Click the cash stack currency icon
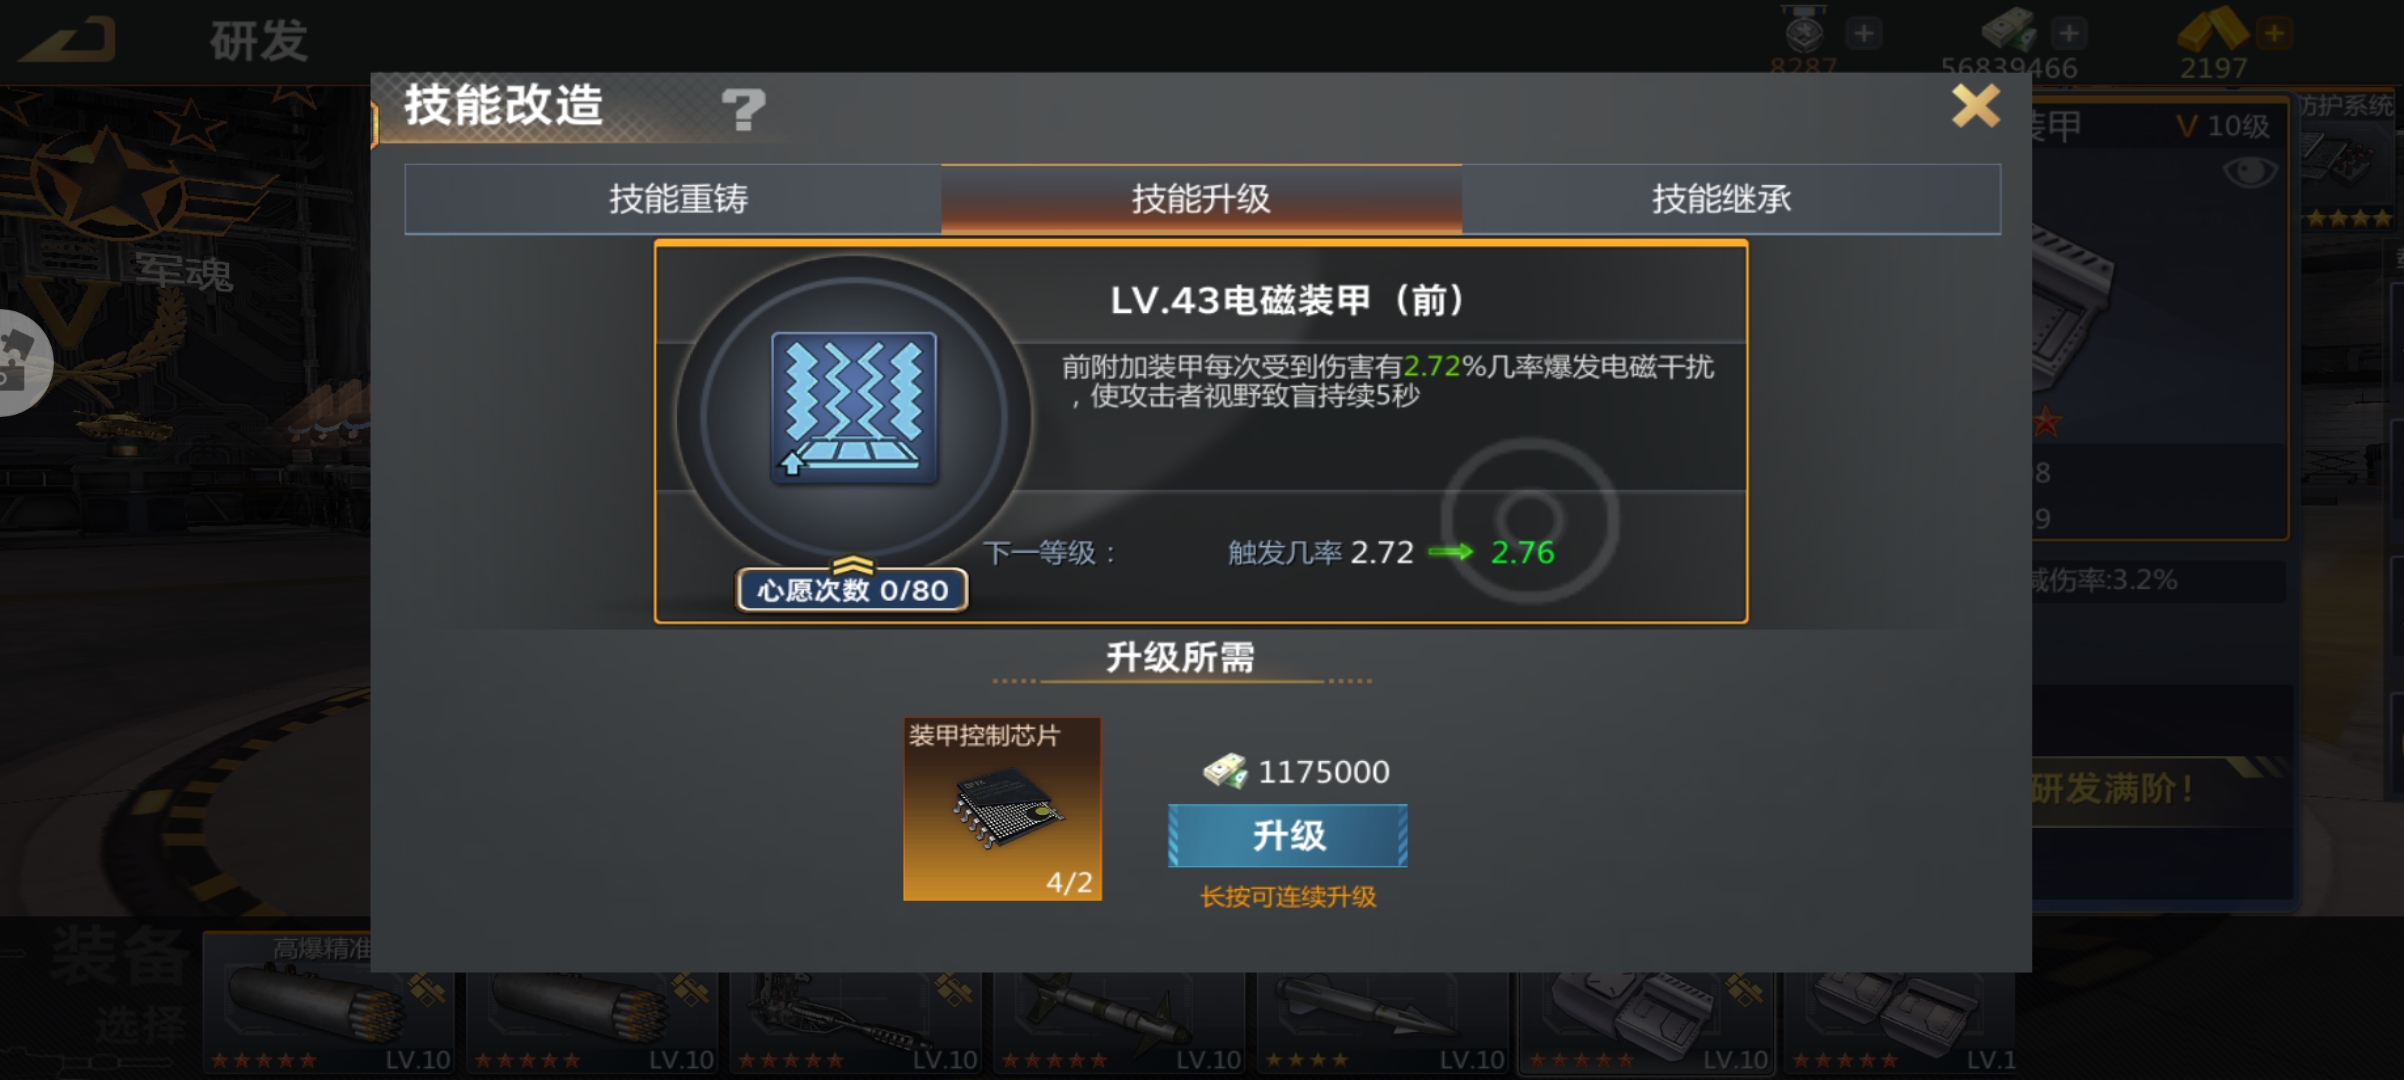Screen dimensions: 2404x1080 click(2010, 28)
